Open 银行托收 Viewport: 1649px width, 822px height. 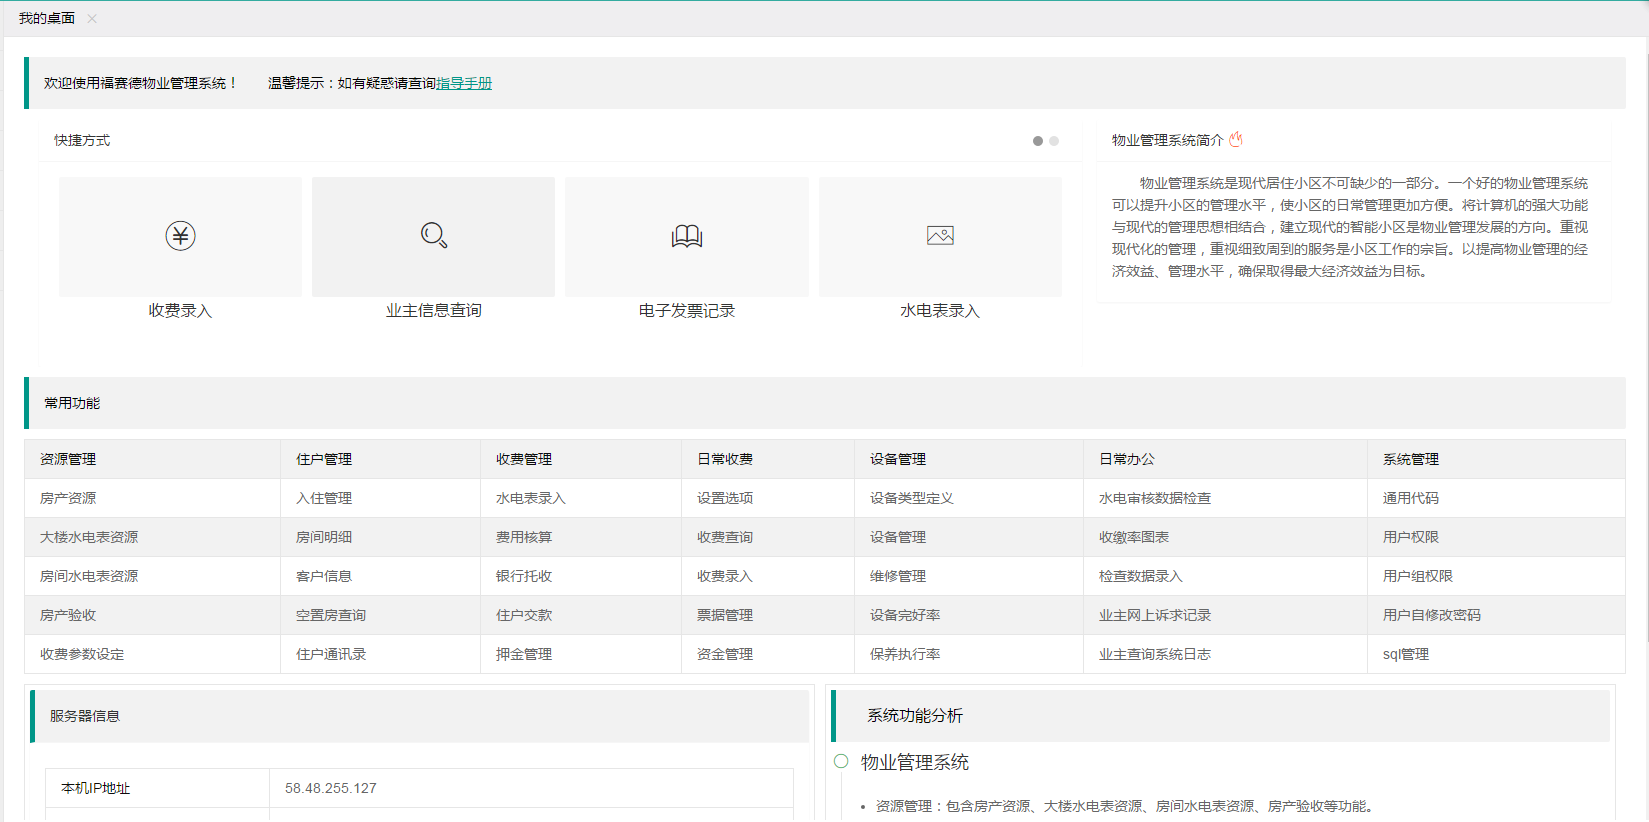(524, 576)
